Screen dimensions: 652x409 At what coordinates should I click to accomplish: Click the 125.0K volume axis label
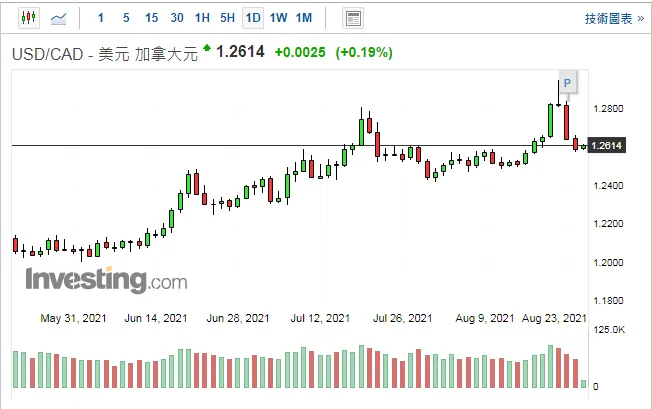609,330
